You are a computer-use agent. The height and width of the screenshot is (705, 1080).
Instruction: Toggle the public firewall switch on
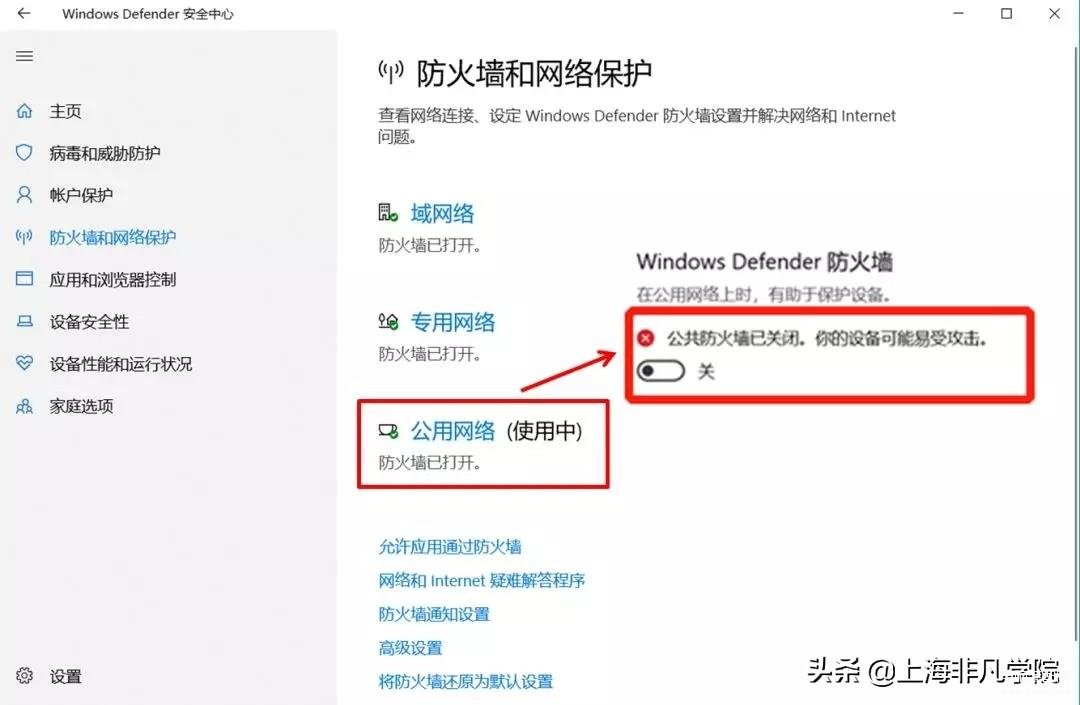coord(661,371)
